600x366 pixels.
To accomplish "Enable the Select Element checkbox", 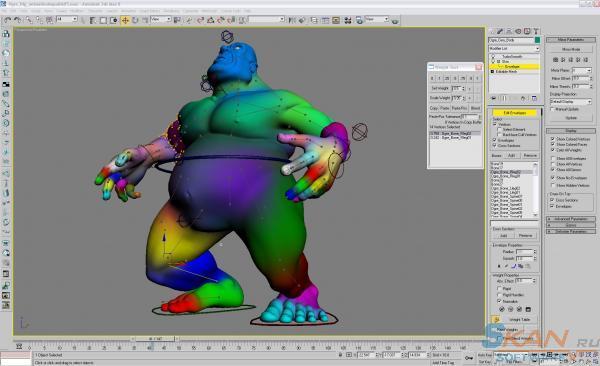I will coord(500,129).
